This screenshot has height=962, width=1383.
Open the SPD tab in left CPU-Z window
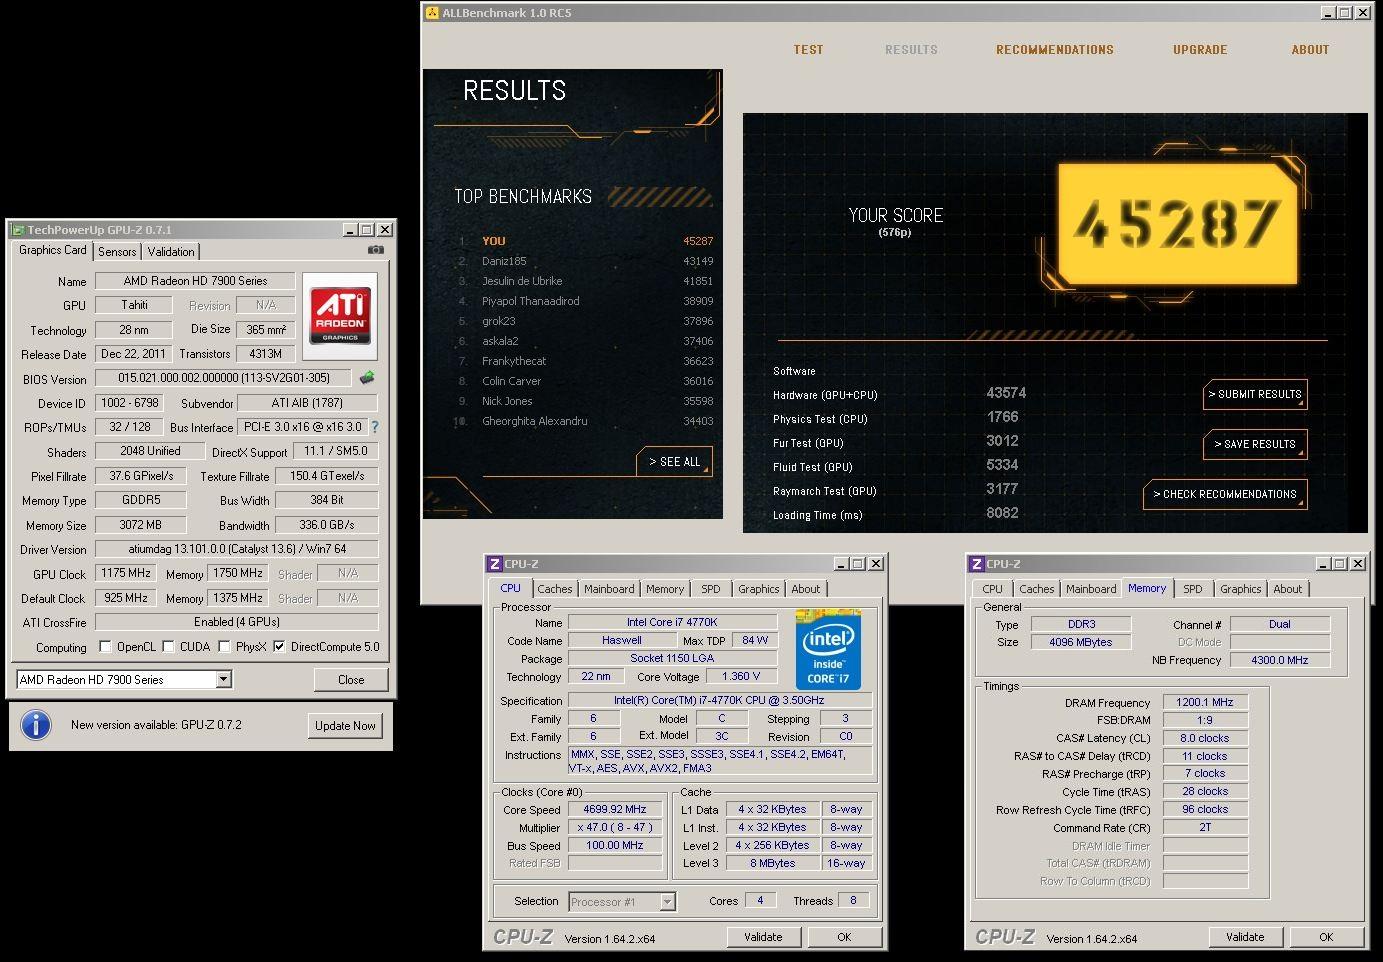(711, 590)
